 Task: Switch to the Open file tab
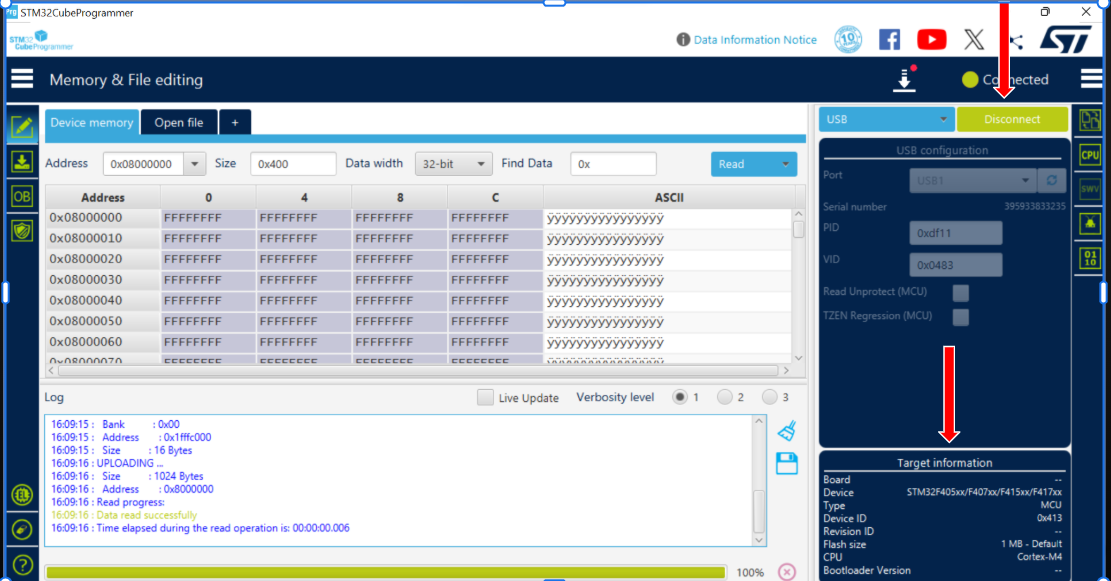coord(178,122)
